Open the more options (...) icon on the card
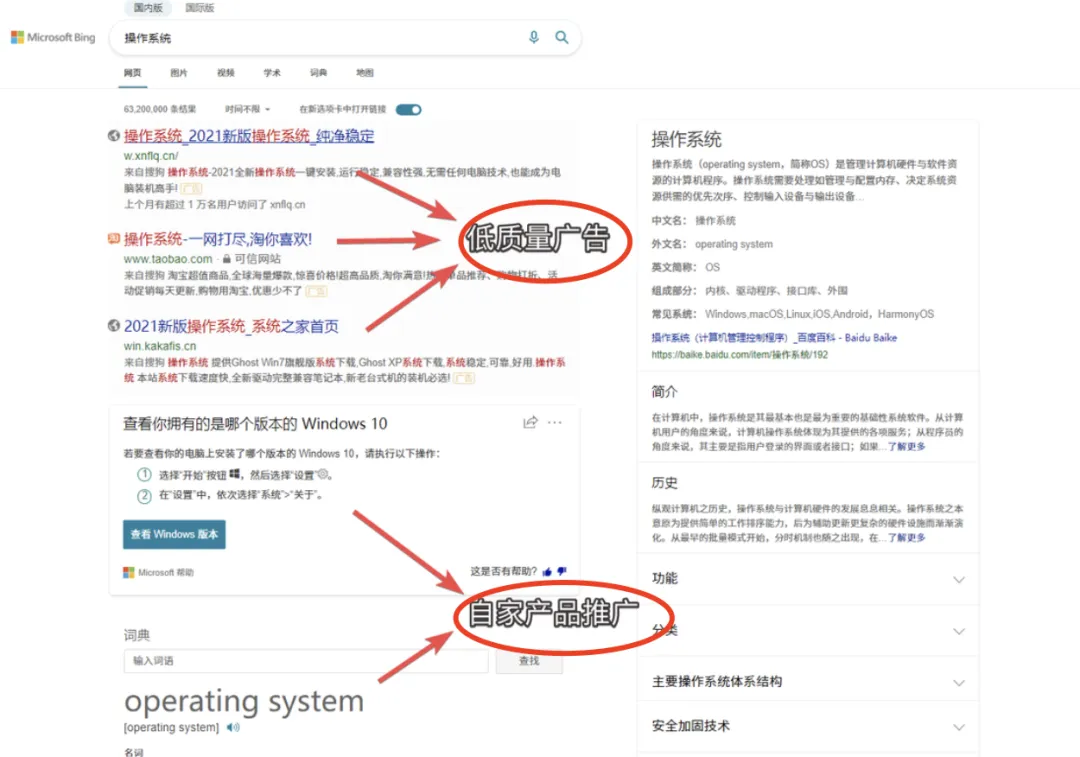The height and width of the screenshot is (757, 1080). (x=555, y=423)
